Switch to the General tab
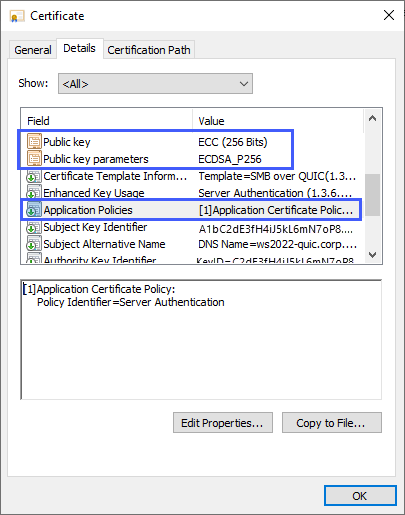 point(33,50)
